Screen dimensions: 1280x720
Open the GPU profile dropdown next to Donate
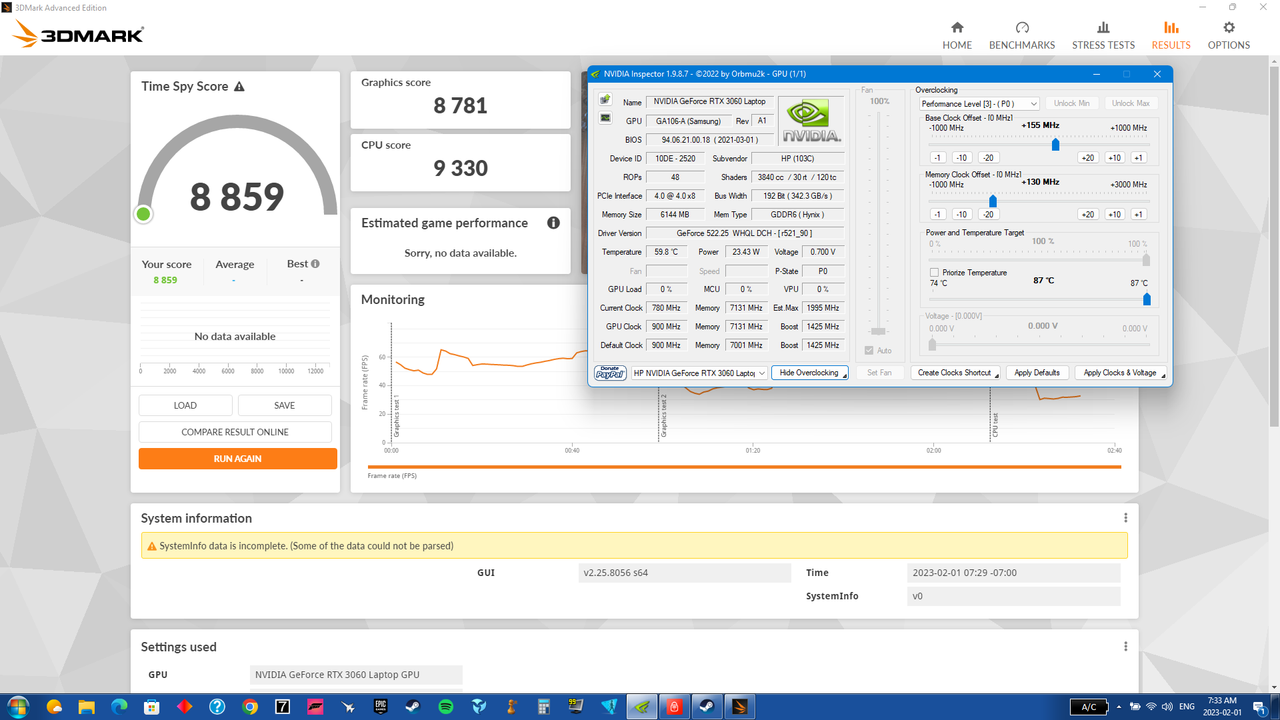(698, 372)
